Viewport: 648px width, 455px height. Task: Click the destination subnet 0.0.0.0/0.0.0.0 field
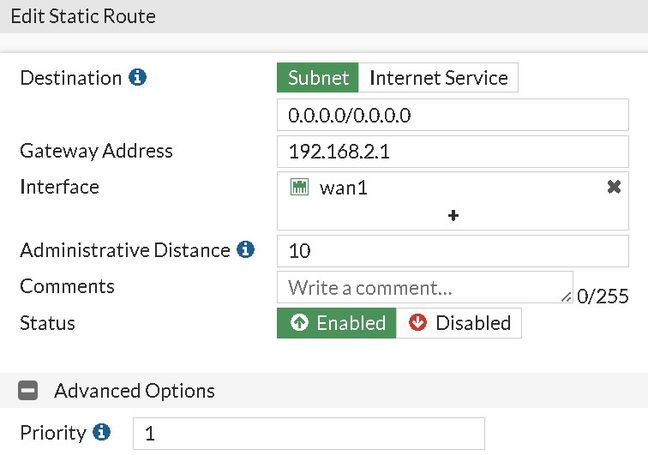pyautogui.click(x=452, y=115)
